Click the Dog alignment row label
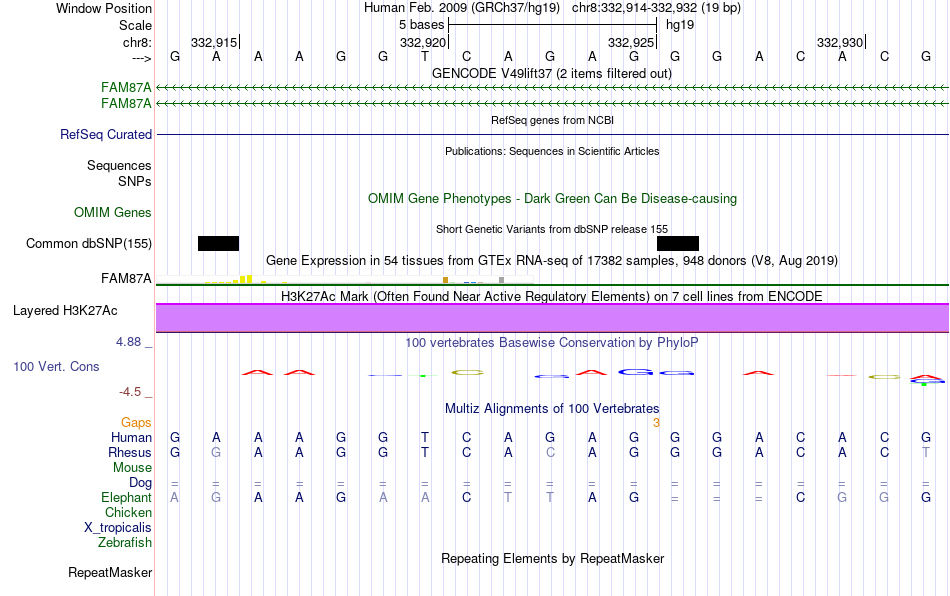Viewport: 950px width, 596px height. click(x=141, y=483)
